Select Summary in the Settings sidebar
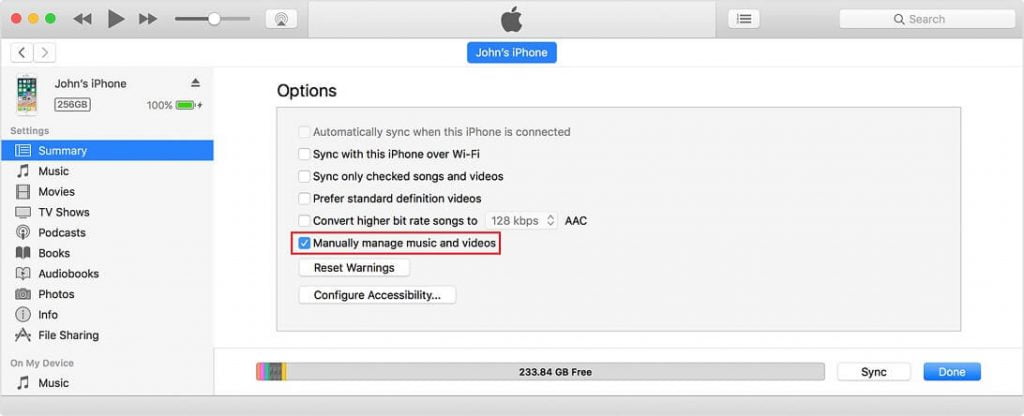The image size is (1024, 416). tap(62, 151)
